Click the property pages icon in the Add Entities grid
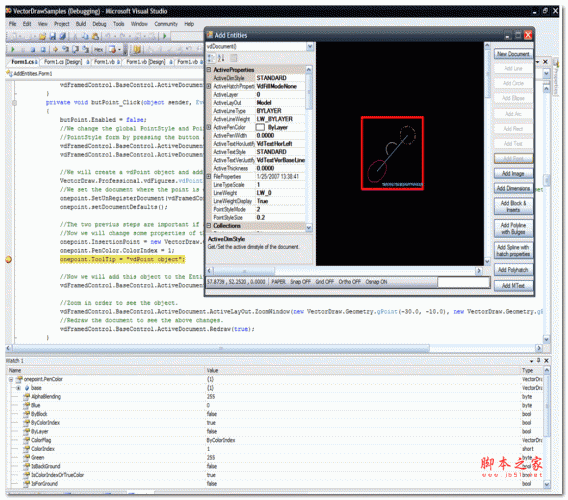The width and height of the screenshot is (568, 500). (234, 58)
